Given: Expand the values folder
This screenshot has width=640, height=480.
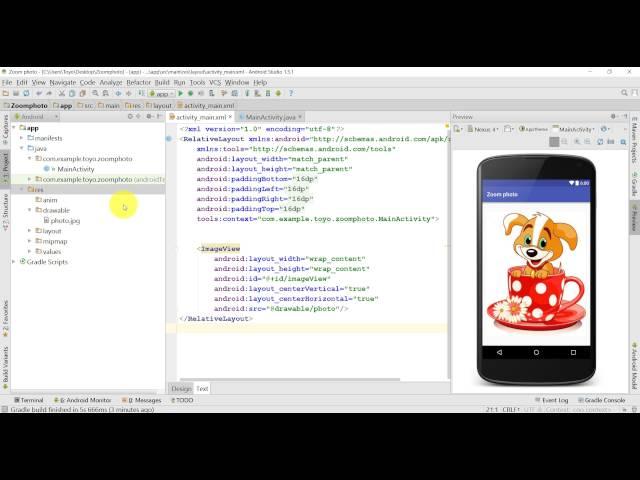Looking at the screenshot, I should click(x=30, y=251).
